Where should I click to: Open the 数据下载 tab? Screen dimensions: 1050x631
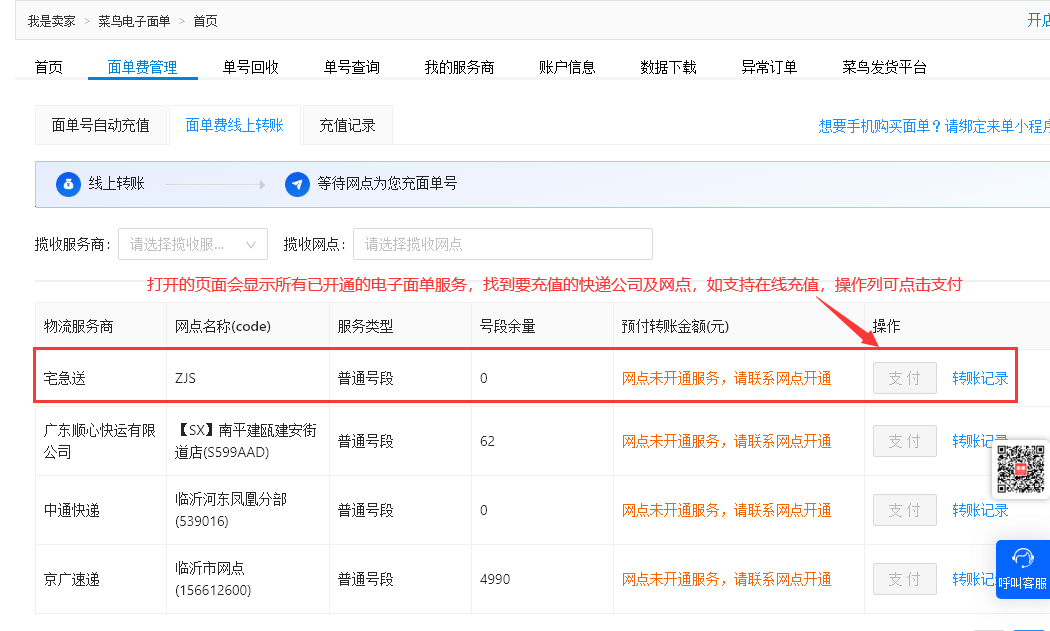coord(668,68)
